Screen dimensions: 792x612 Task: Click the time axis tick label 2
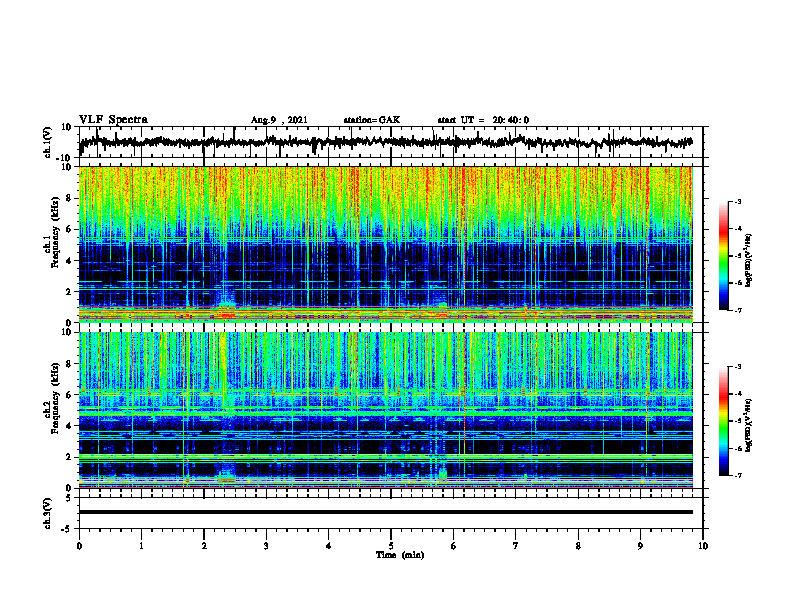[204, 546]
